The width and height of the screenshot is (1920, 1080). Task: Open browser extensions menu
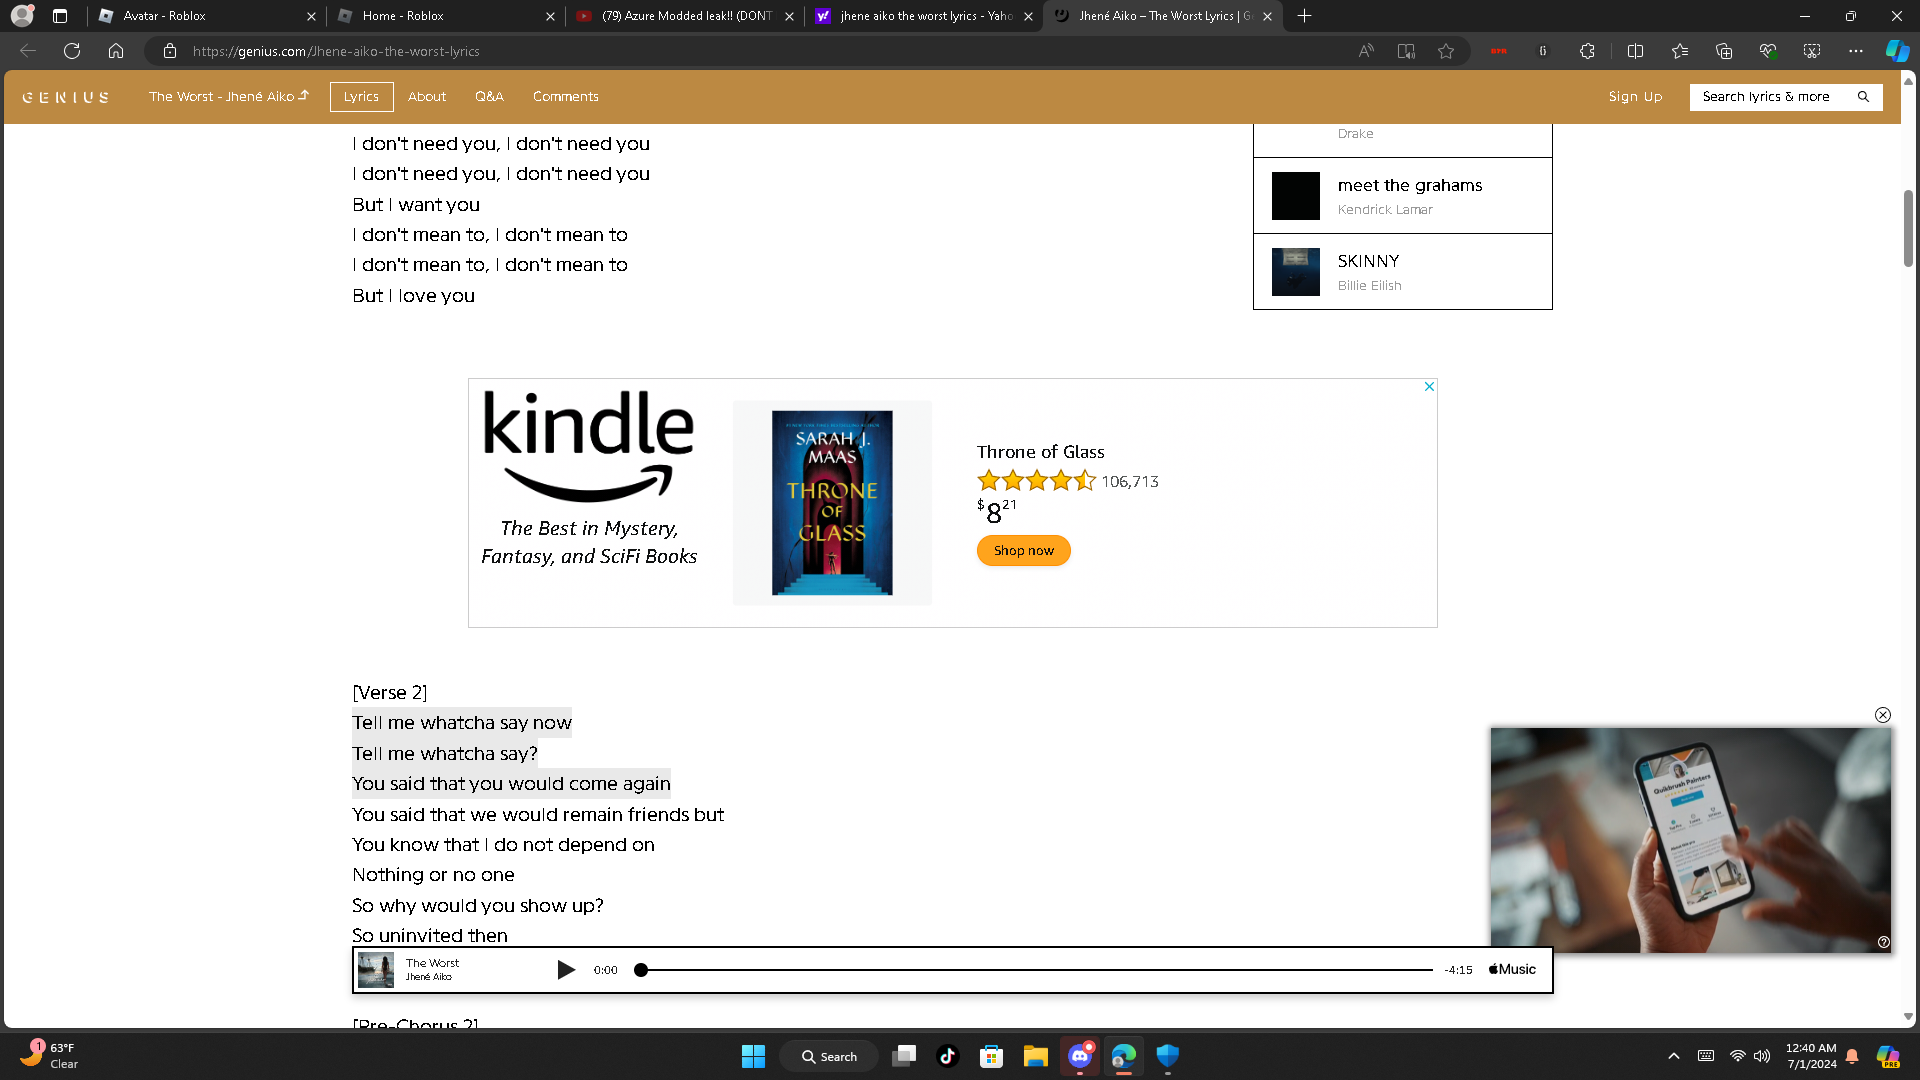tap(1587, 51)
